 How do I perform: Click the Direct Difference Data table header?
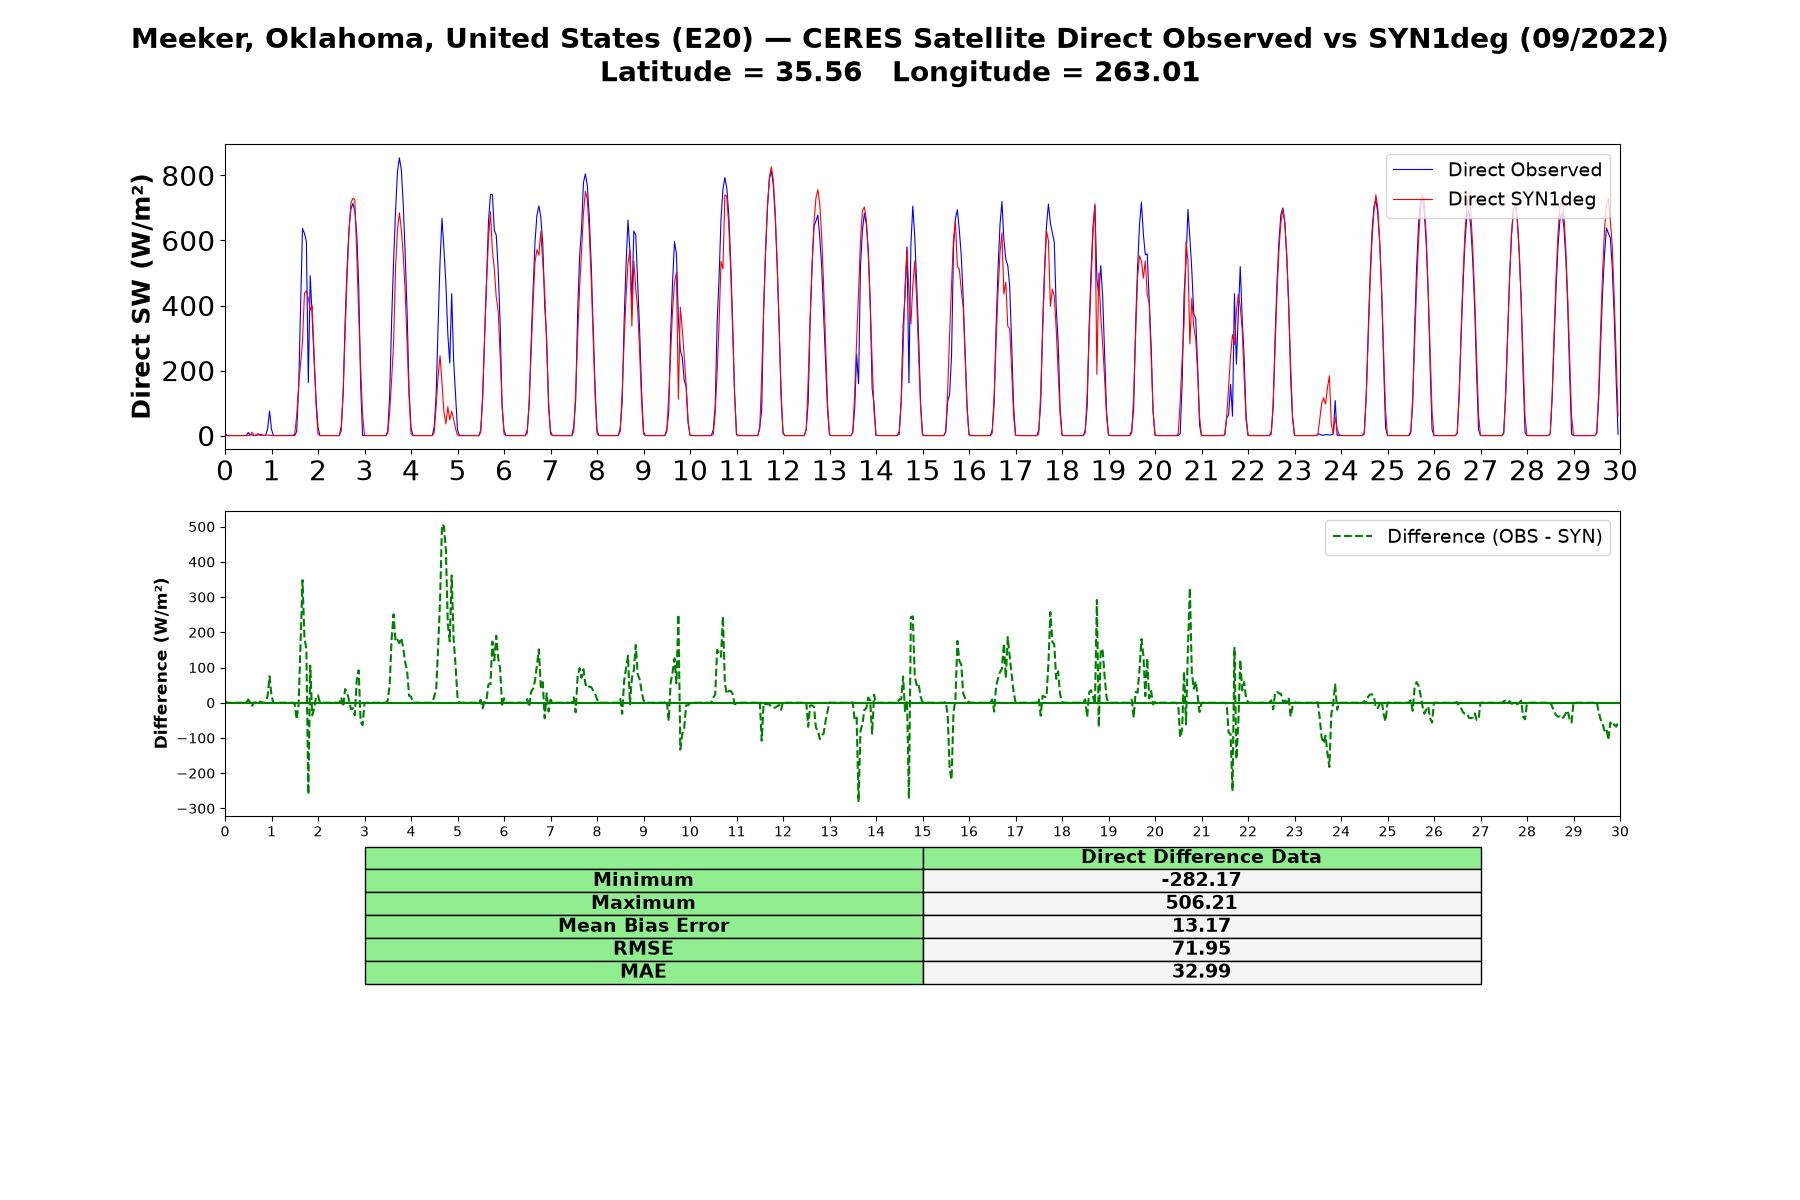tap(1202, 858)
